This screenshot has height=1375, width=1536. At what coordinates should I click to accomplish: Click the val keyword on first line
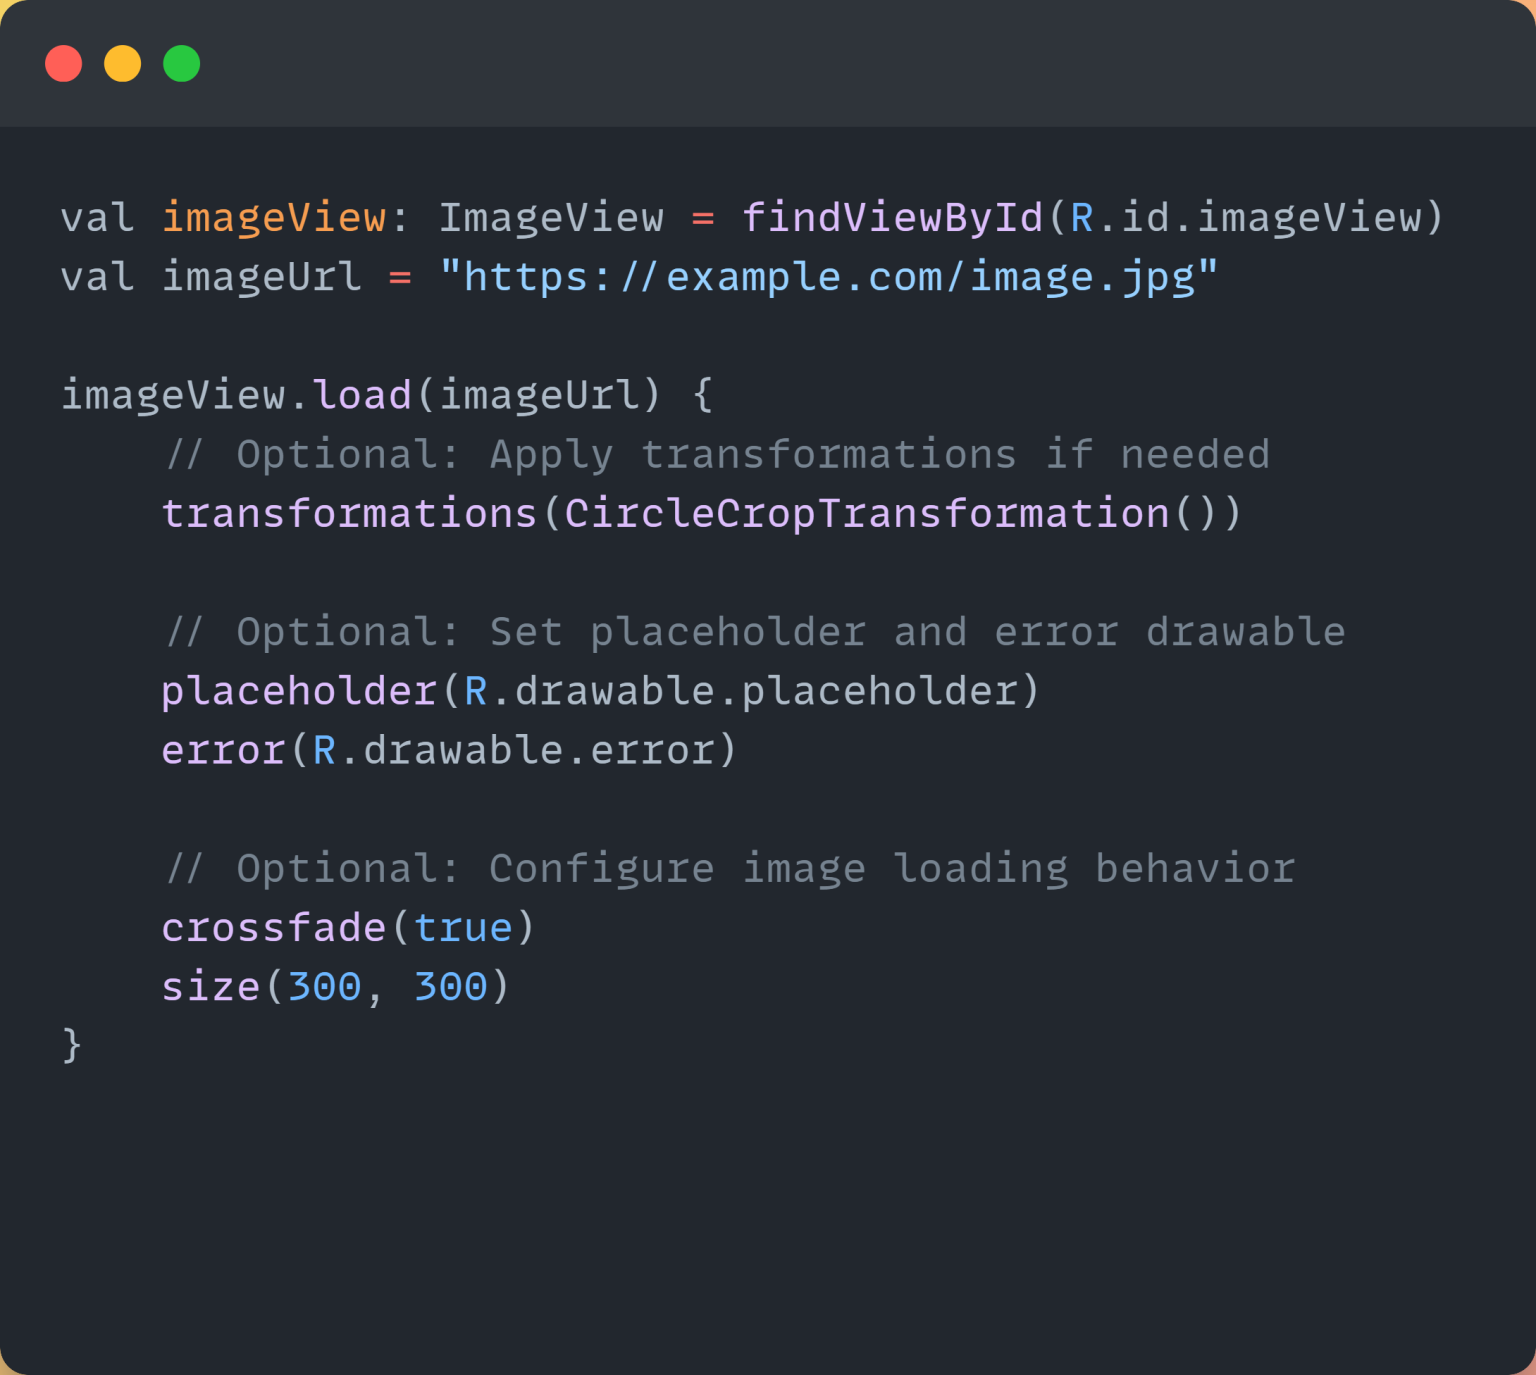click(x=98, y=217)
